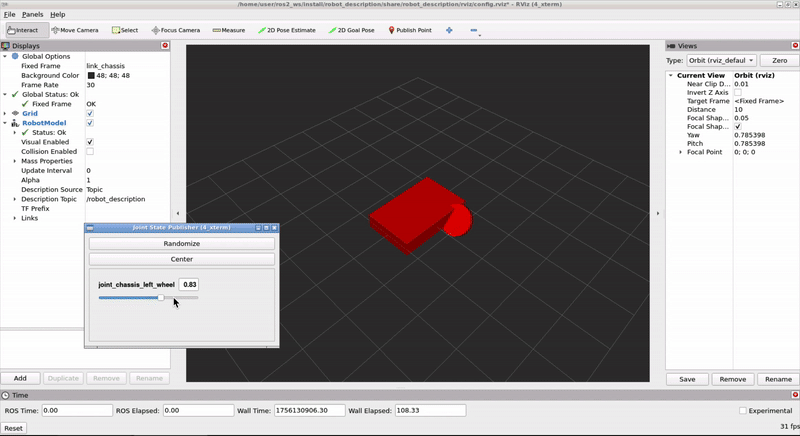This screenshot has height=436, width=800.
Task: Click the blue plus add-tool icon
Action: (x=449, y=30)
